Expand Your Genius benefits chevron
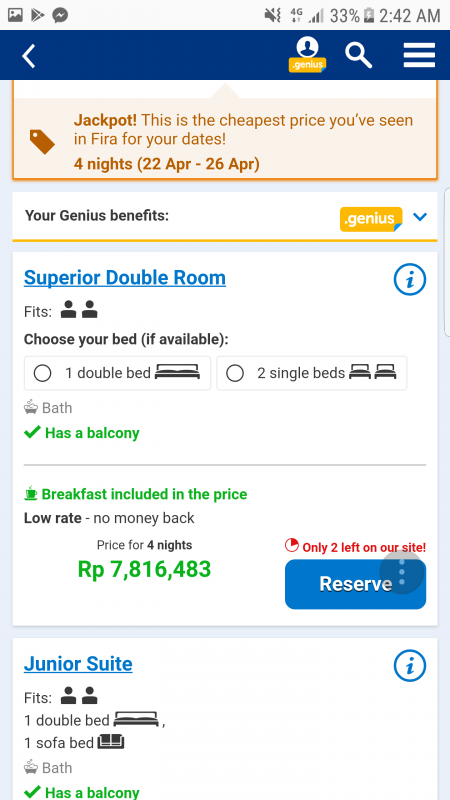 click(419, 217)
